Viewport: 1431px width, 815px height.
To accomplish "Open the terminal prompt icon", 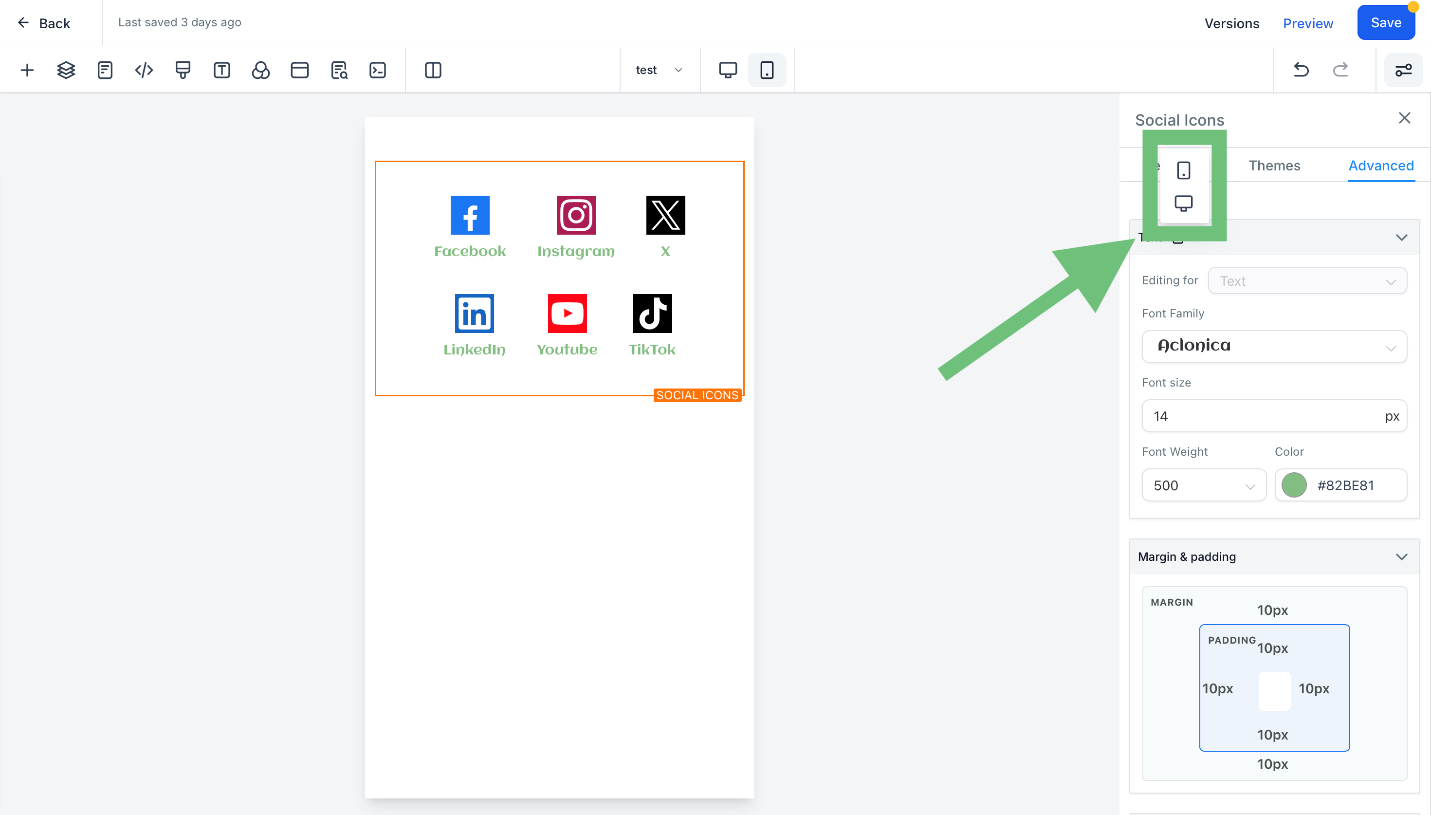I will click(x=378, y=70).
